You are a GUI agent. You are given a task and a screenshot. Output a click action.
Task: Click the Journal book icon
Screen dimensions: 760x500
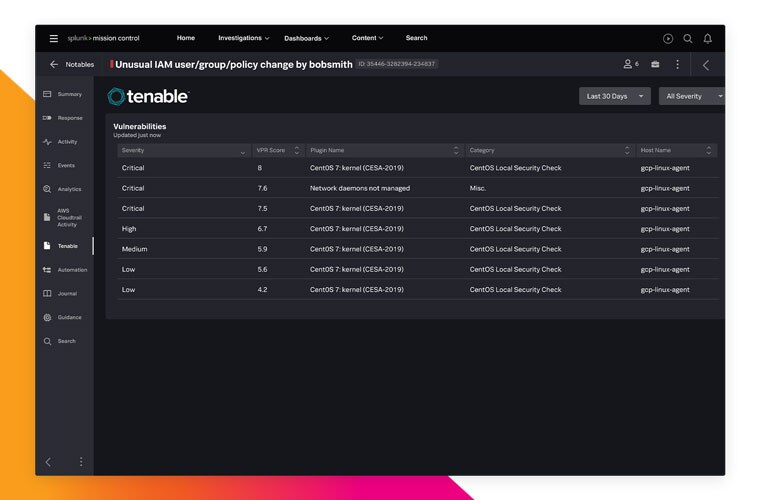click(47, 294)
